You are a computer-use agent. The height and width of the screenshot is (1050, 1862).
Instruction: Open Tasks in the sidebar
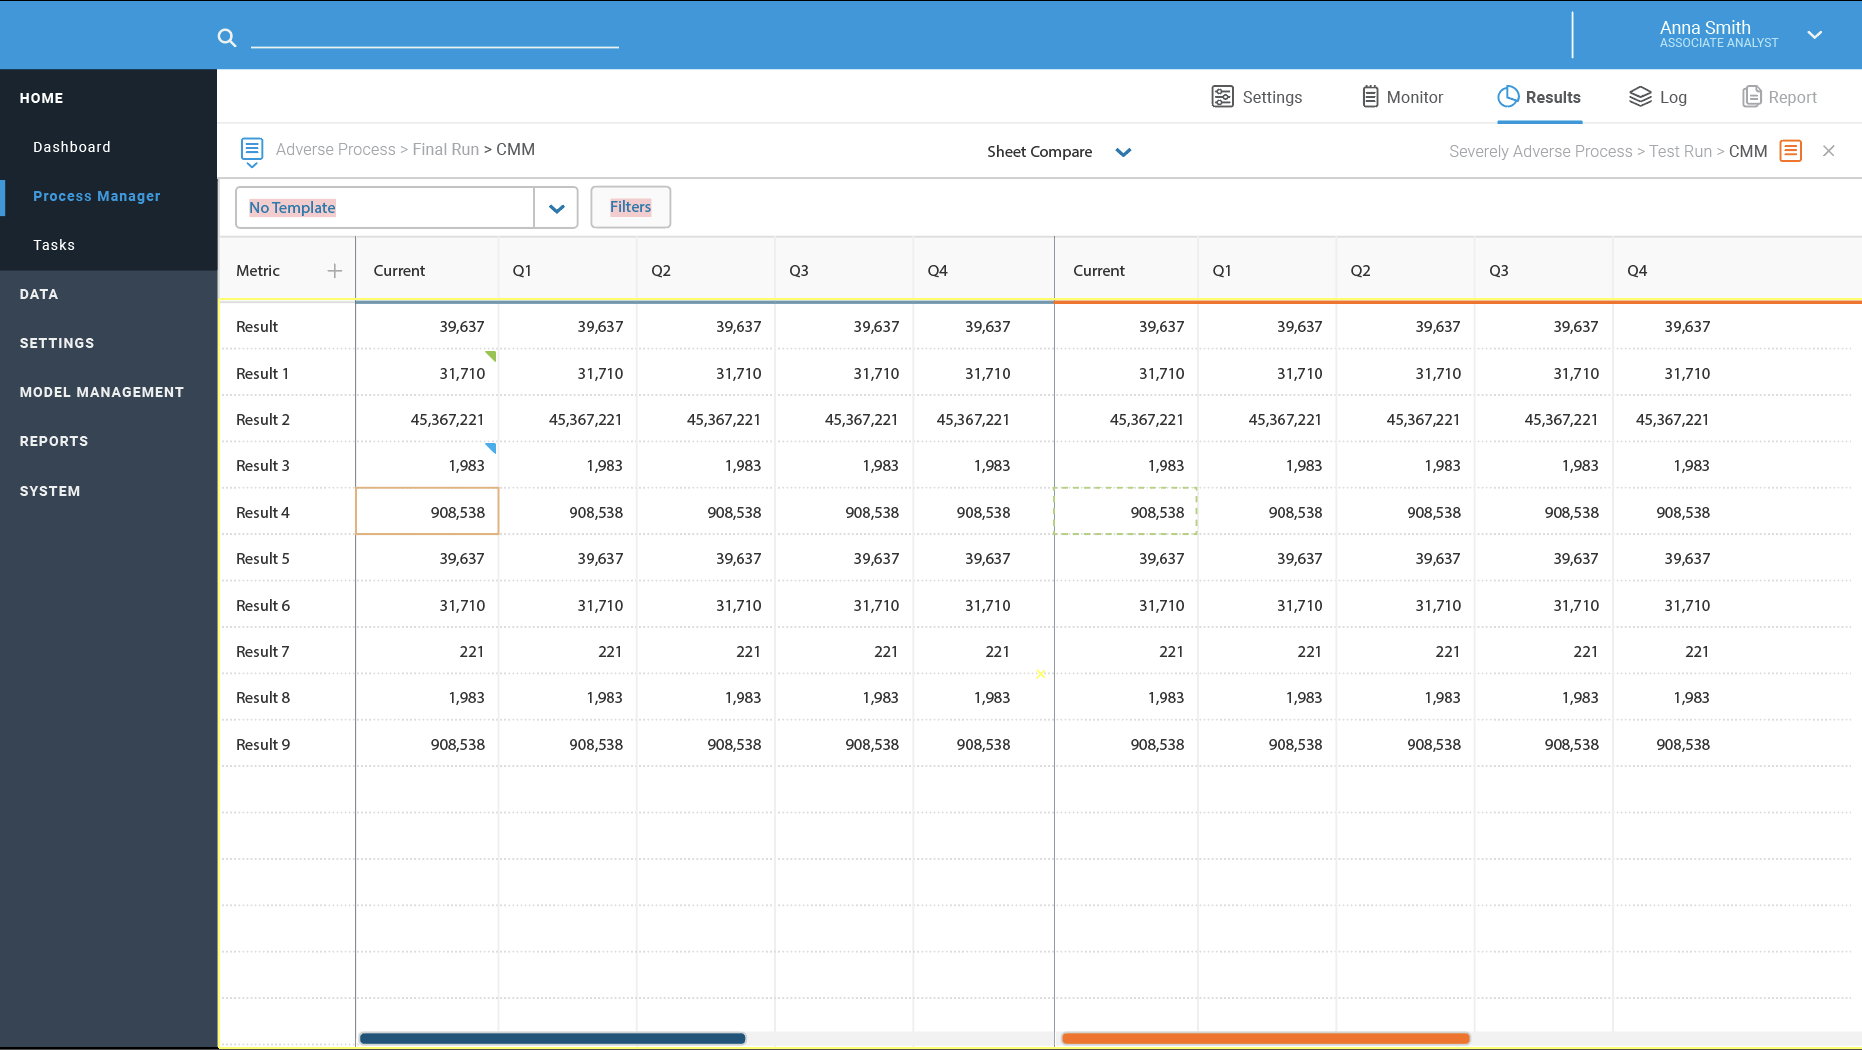54,245
